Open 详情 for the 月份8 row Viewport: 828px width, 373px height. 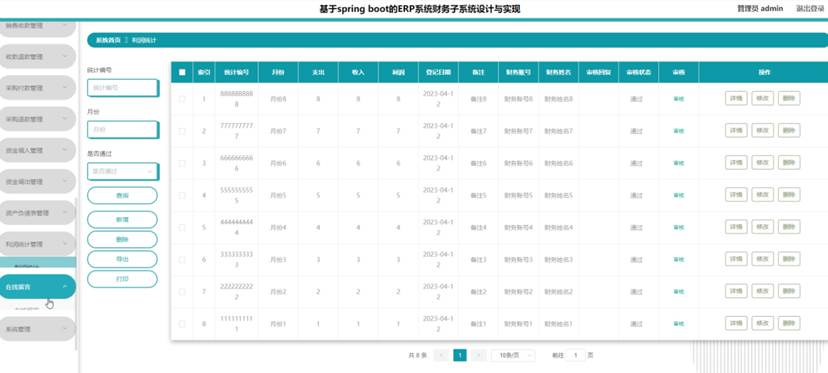pyautogui.click(x=736, y=98)
